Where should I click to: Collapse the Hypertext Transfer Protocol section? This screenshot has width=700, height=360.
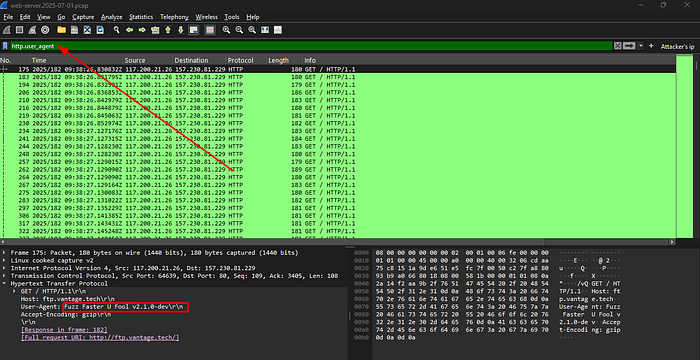[x=4, y=284]
